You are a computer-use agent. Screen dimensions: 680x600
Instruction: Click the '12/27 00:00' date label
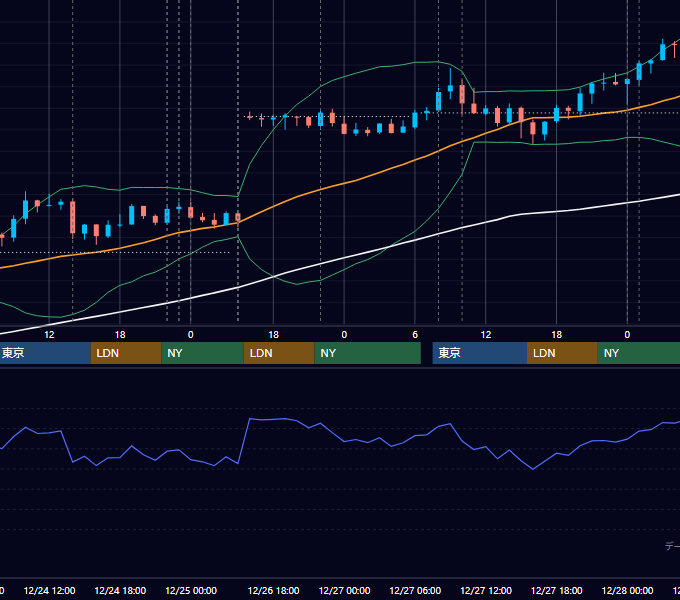point(344,590)
